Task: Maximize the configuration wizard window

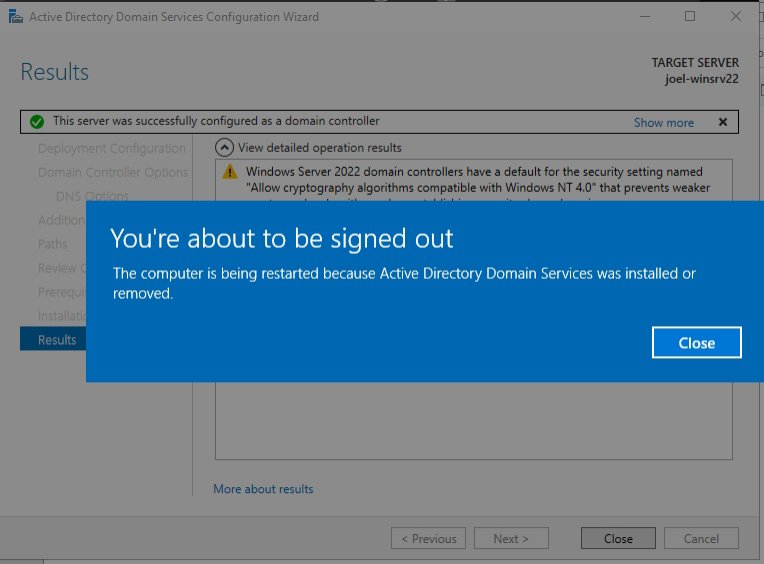Action: point(690,17)
